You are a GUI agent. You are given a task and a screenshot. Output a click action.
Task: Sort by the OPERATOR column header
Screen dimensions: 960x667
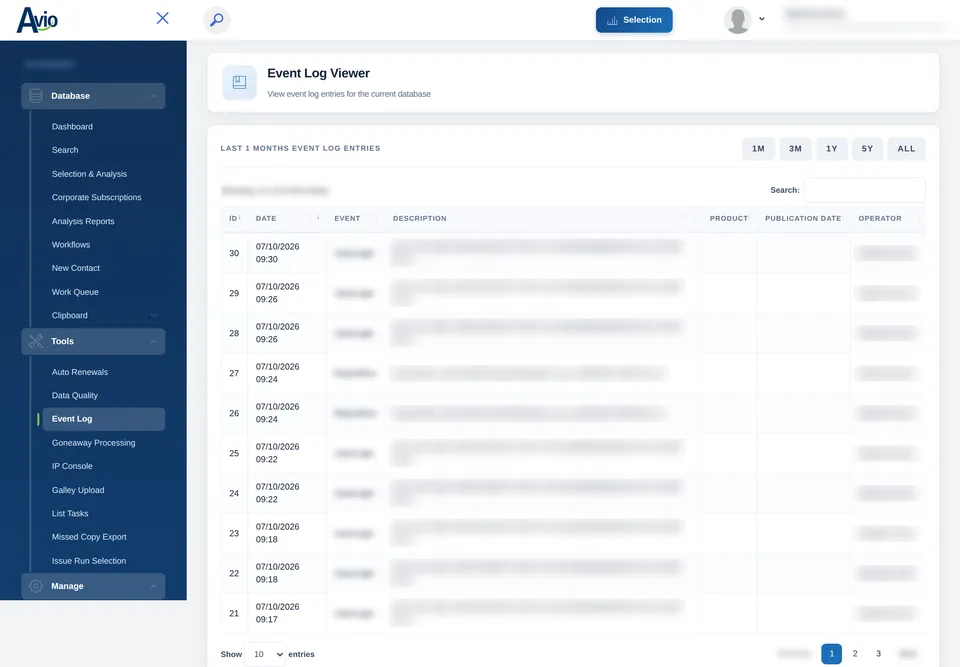[x=888, y=219]
